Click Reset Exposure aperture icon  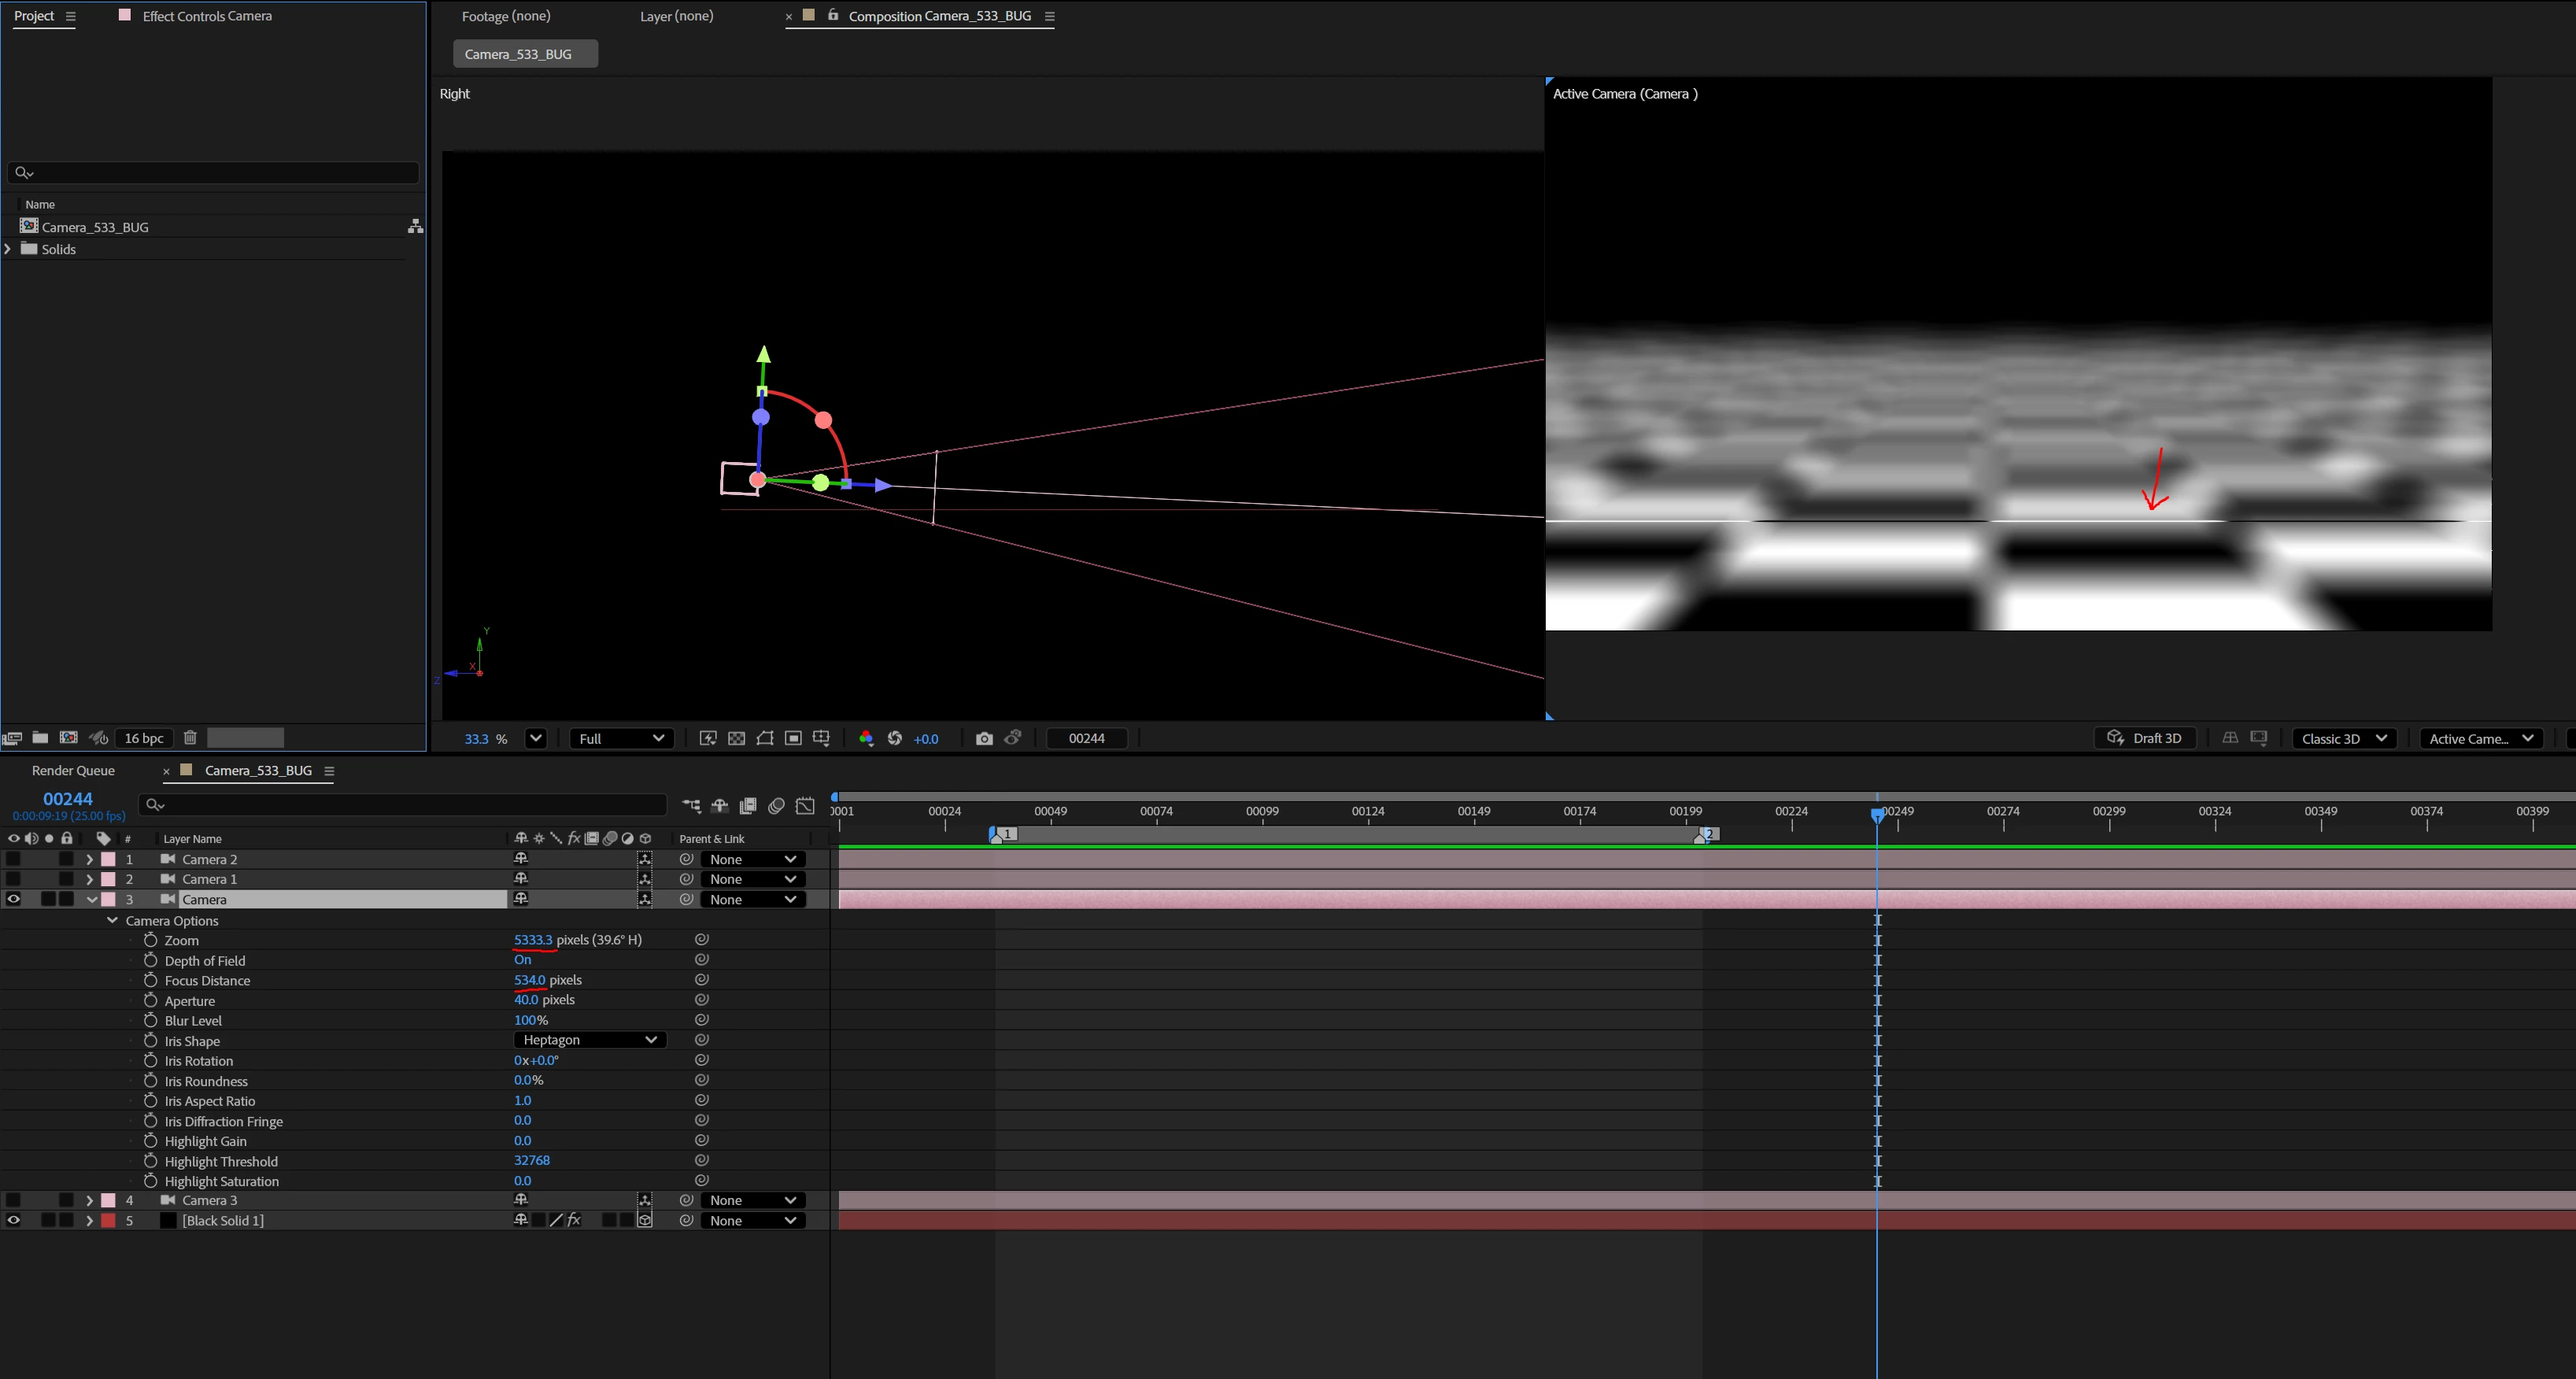tap(895, 738)
